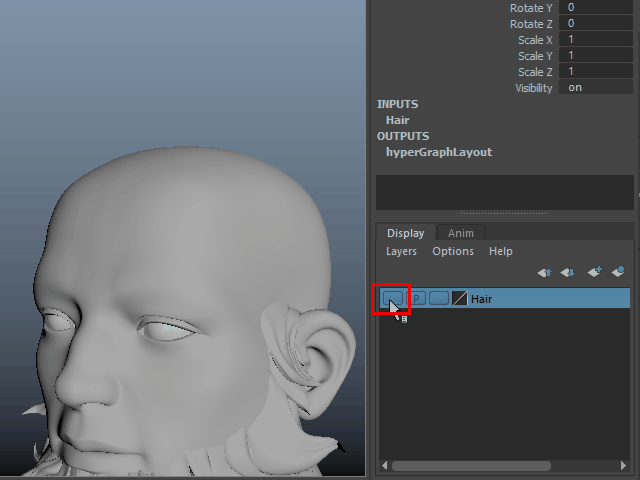Click the Scale X value field
Image resolution: width=640 pixels, height=480 pixels.
pos(598,40)
